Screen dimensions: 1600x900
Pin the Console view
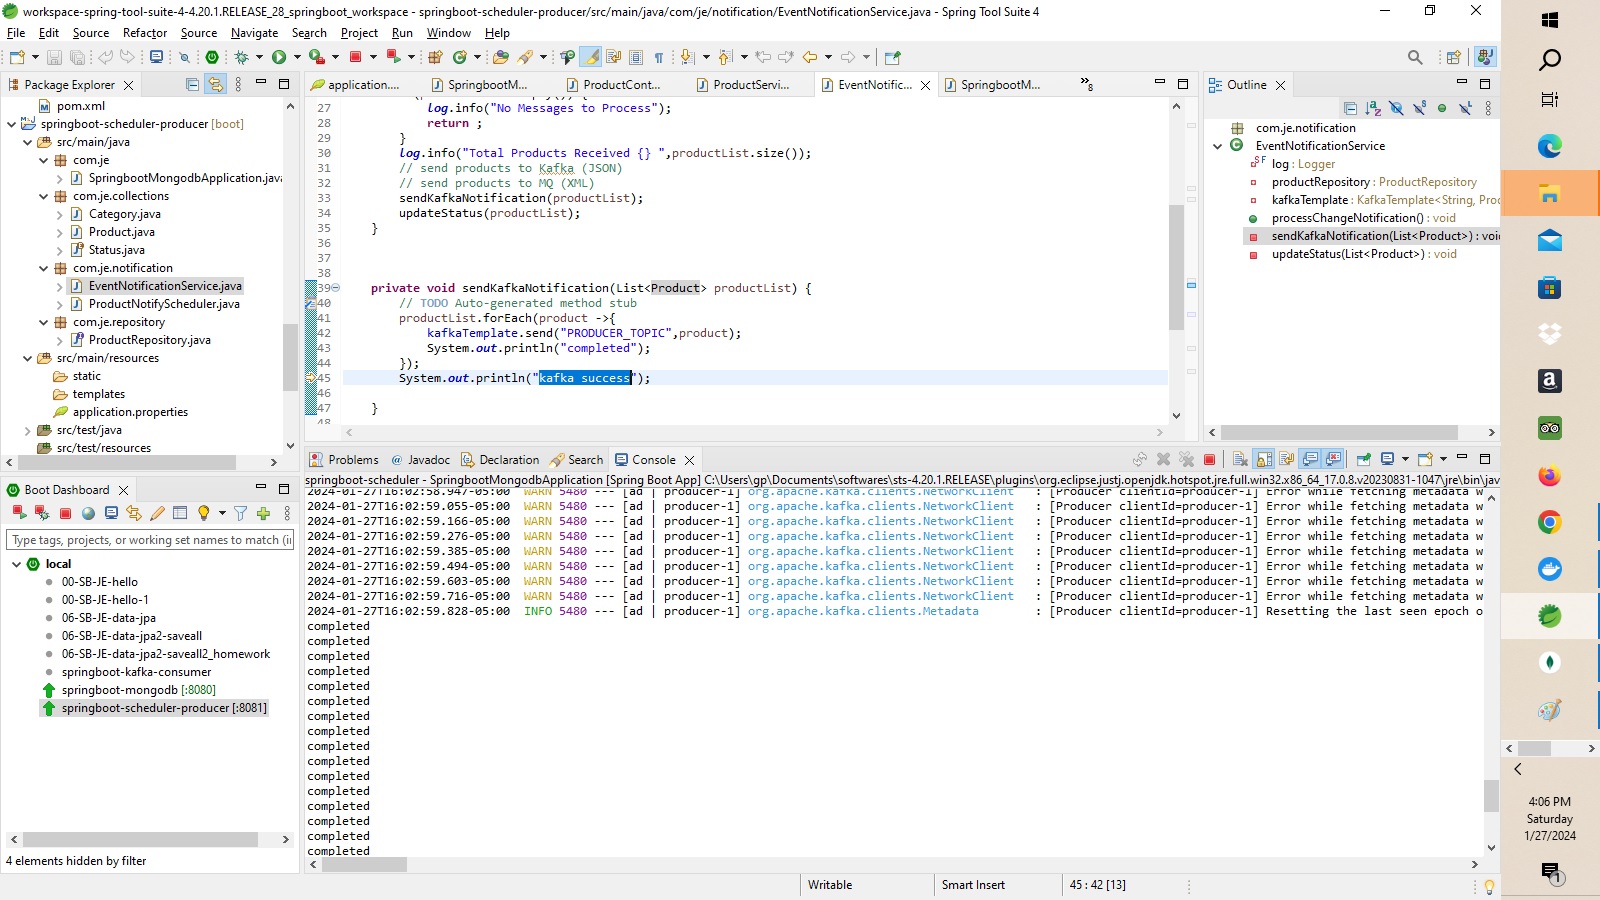1364,460
